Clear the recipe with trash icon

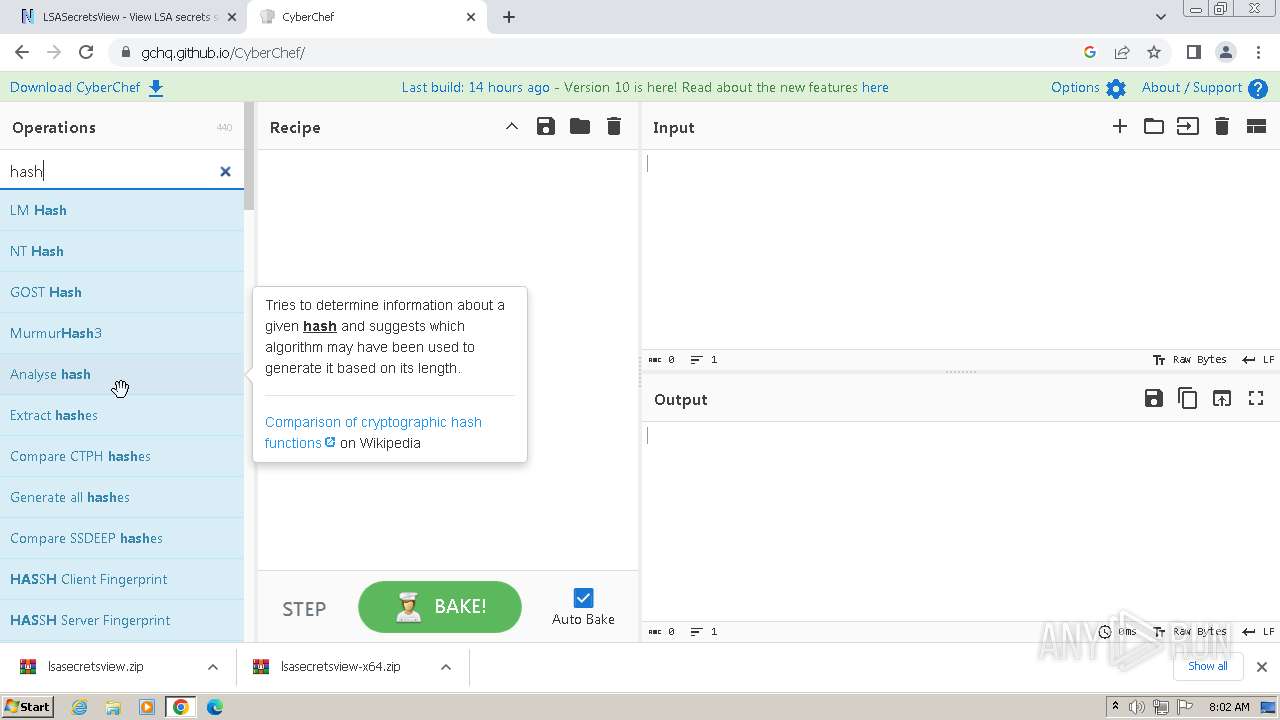[x=614, y=126]
